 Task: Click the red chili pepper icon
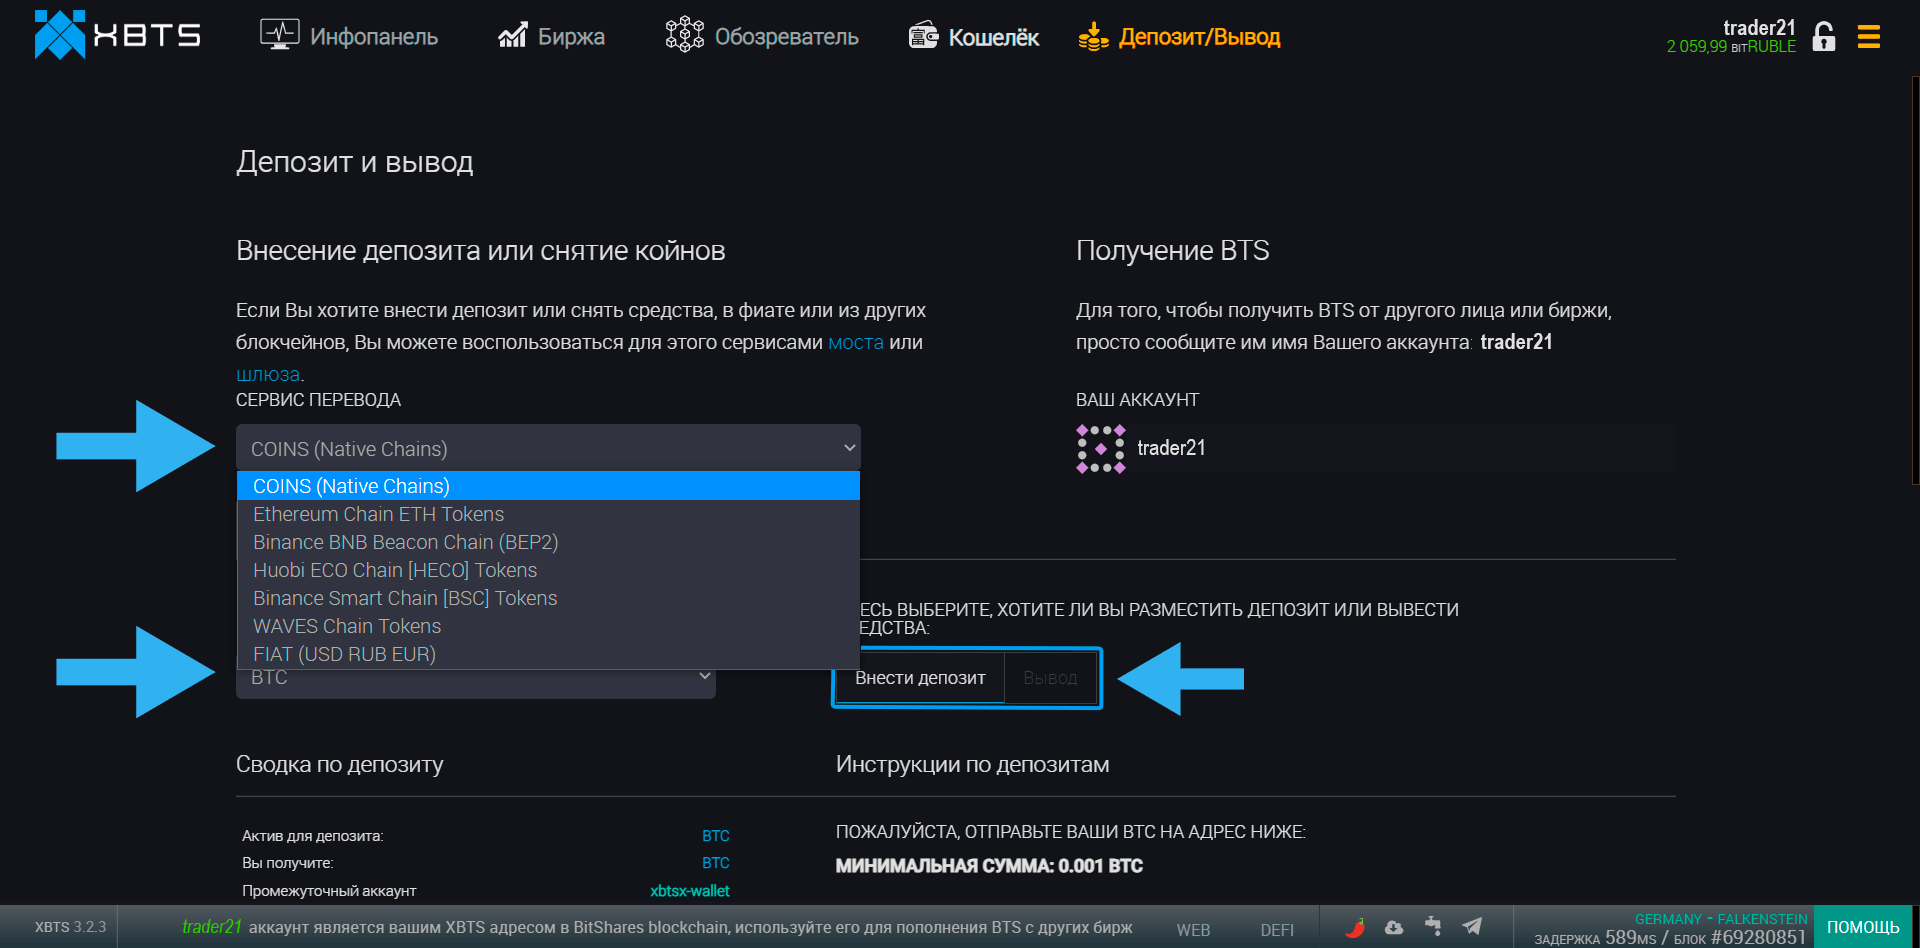[1355, 927]
